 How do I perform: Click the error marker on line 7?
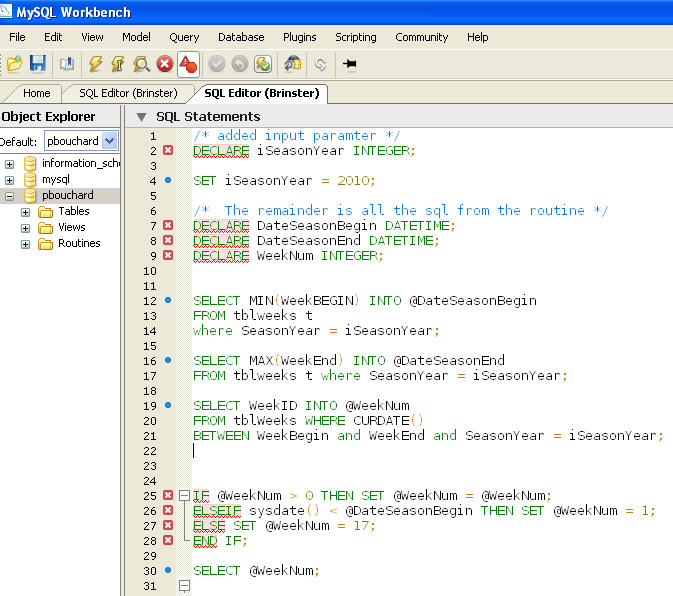point(168,225)
